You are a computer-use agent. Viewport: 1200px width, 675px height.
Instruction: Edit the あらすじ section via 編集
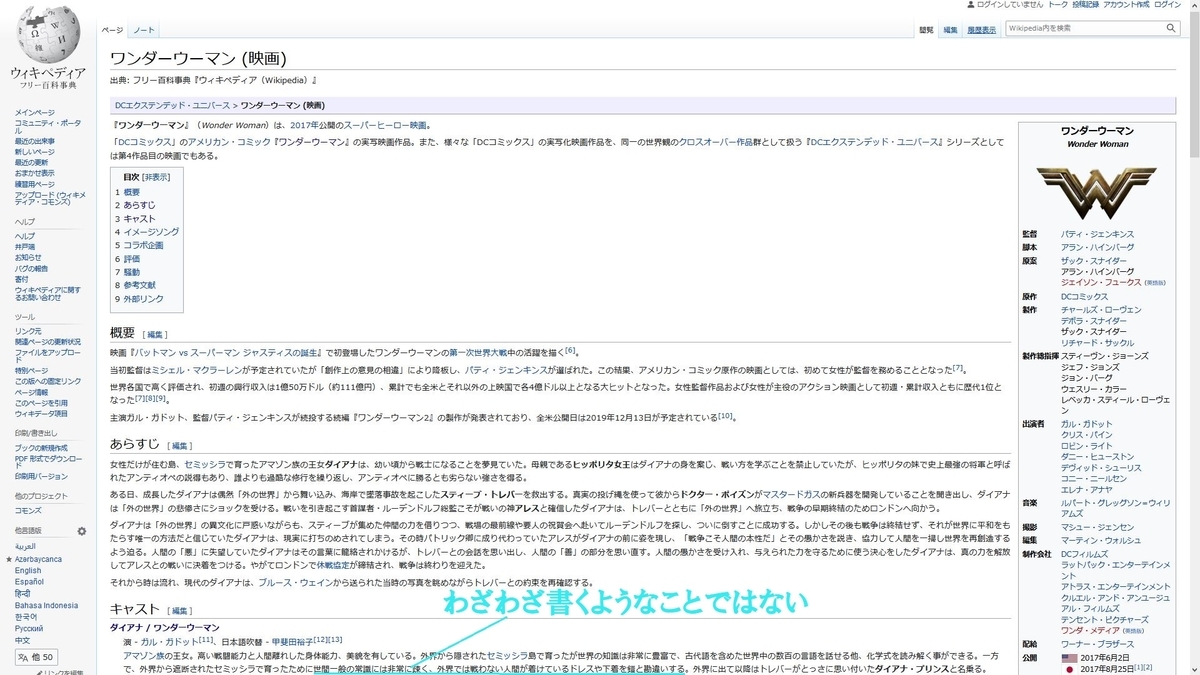pyautogui.click(x=180, y=445)
